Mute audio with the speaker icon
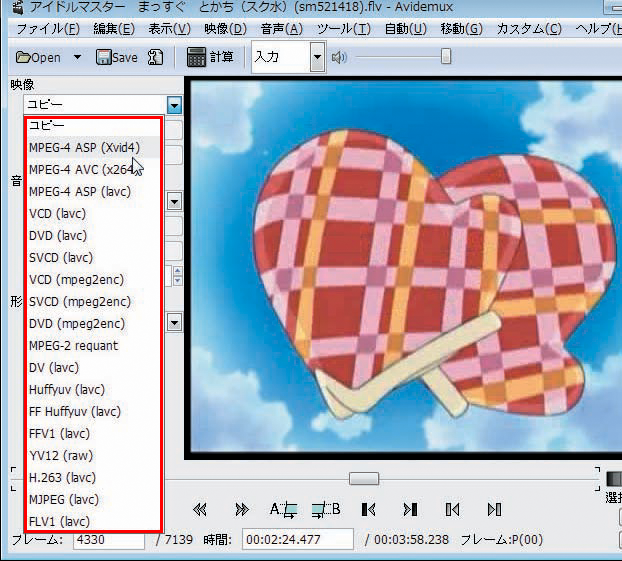Image resolution: width=622 pixels, height=561 pixels. (x=339, y=58)
